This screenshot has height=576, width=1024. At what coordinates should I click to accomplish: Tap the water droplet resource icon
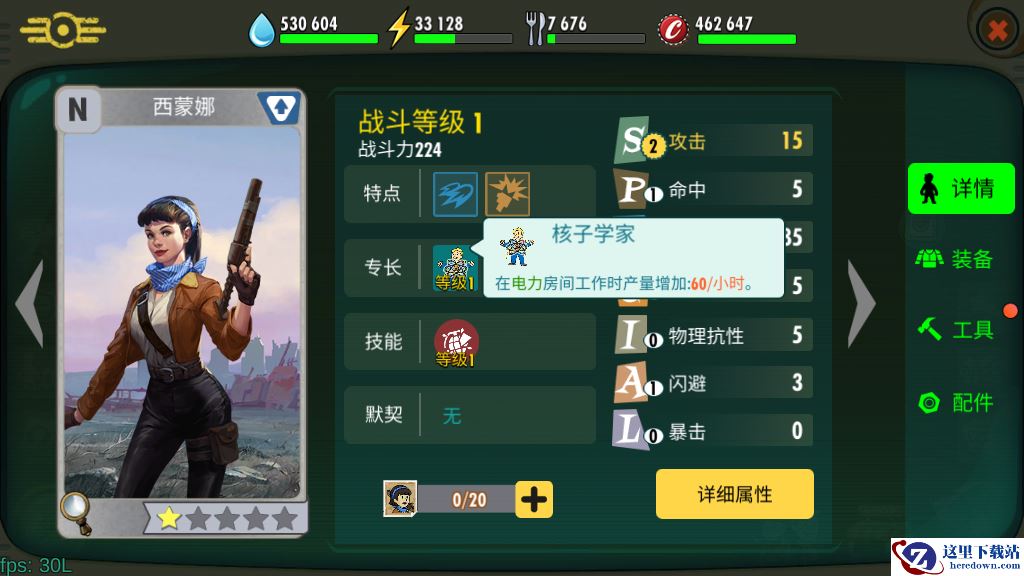point(261,30)
